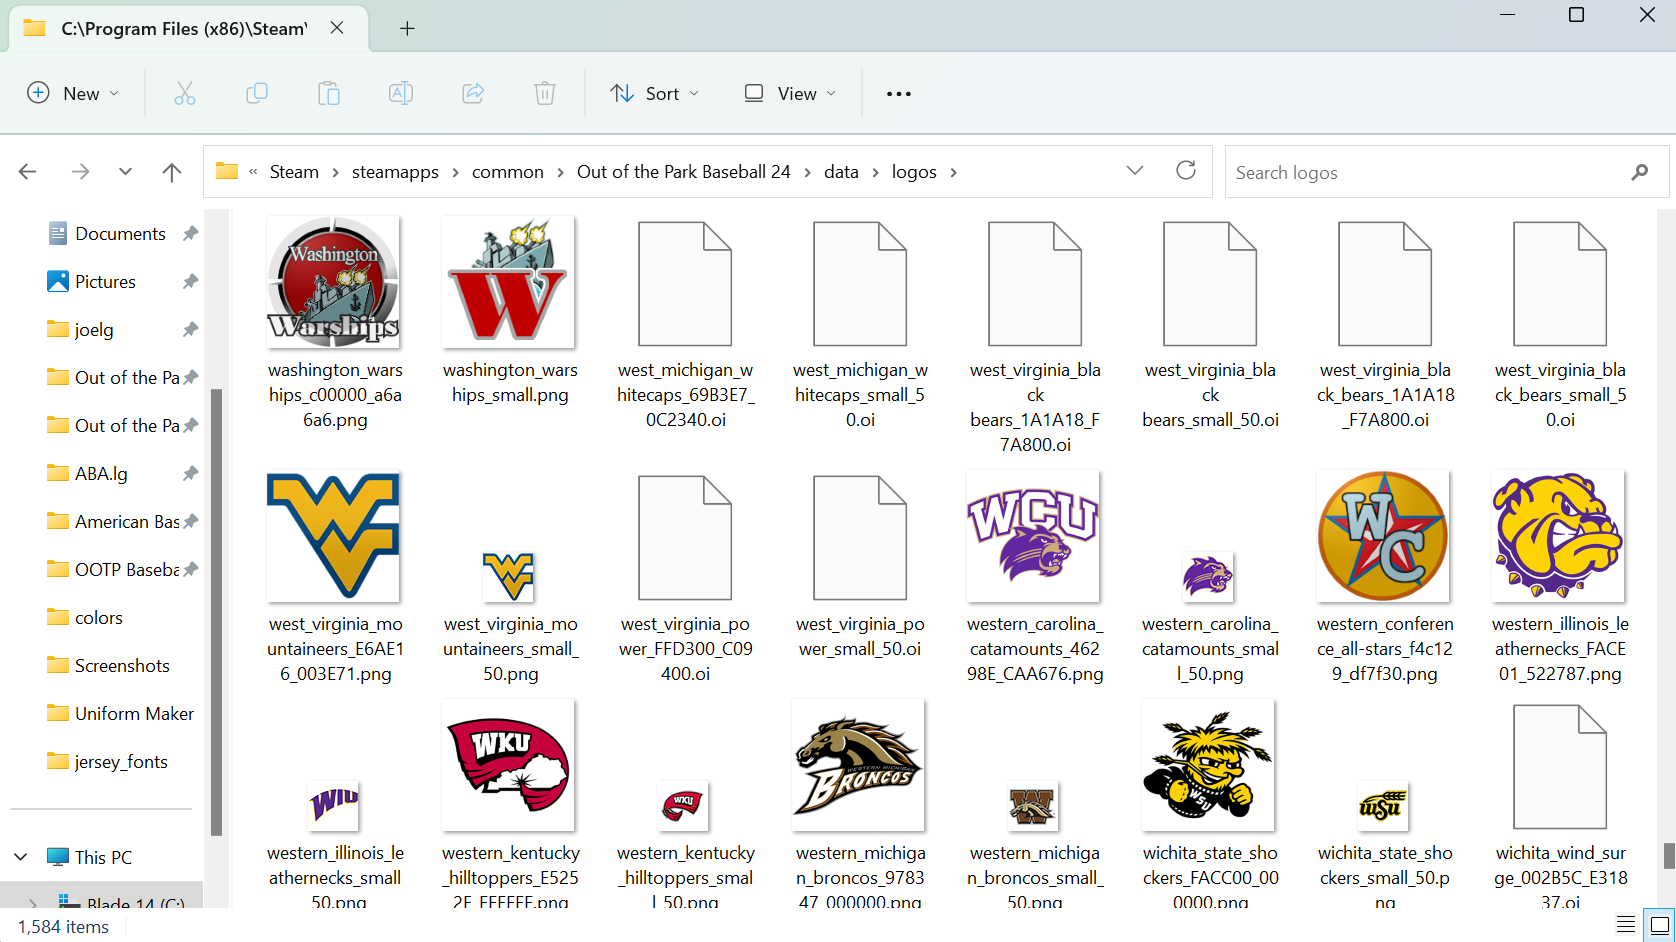Click the Steam breadcrumb segment

point(294,172)
